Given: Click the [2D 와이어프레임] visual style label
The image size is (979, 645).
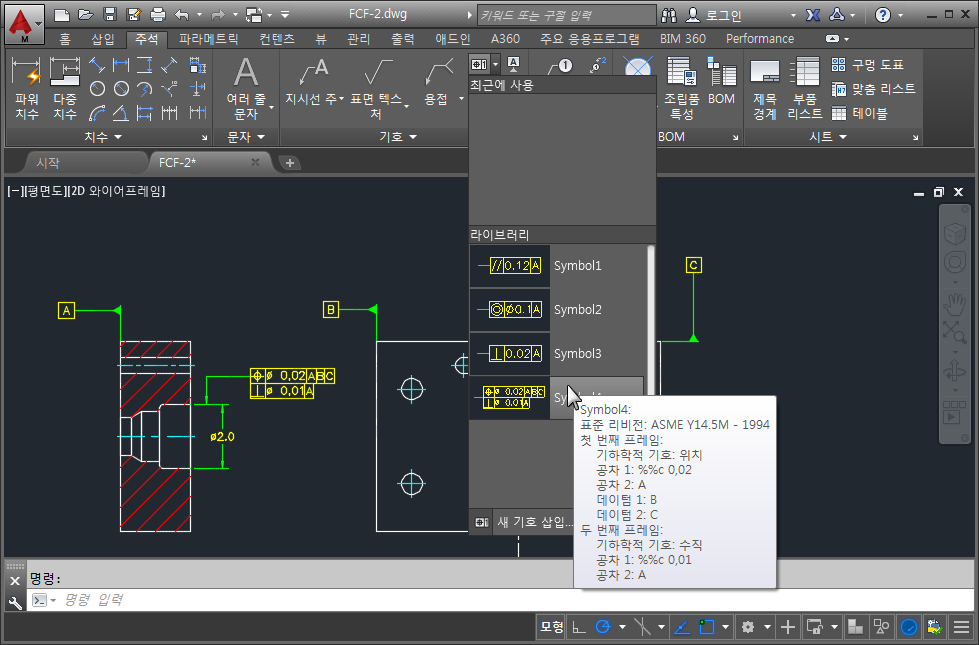Looking at the screenshot, I should click(x=117, y=191).
